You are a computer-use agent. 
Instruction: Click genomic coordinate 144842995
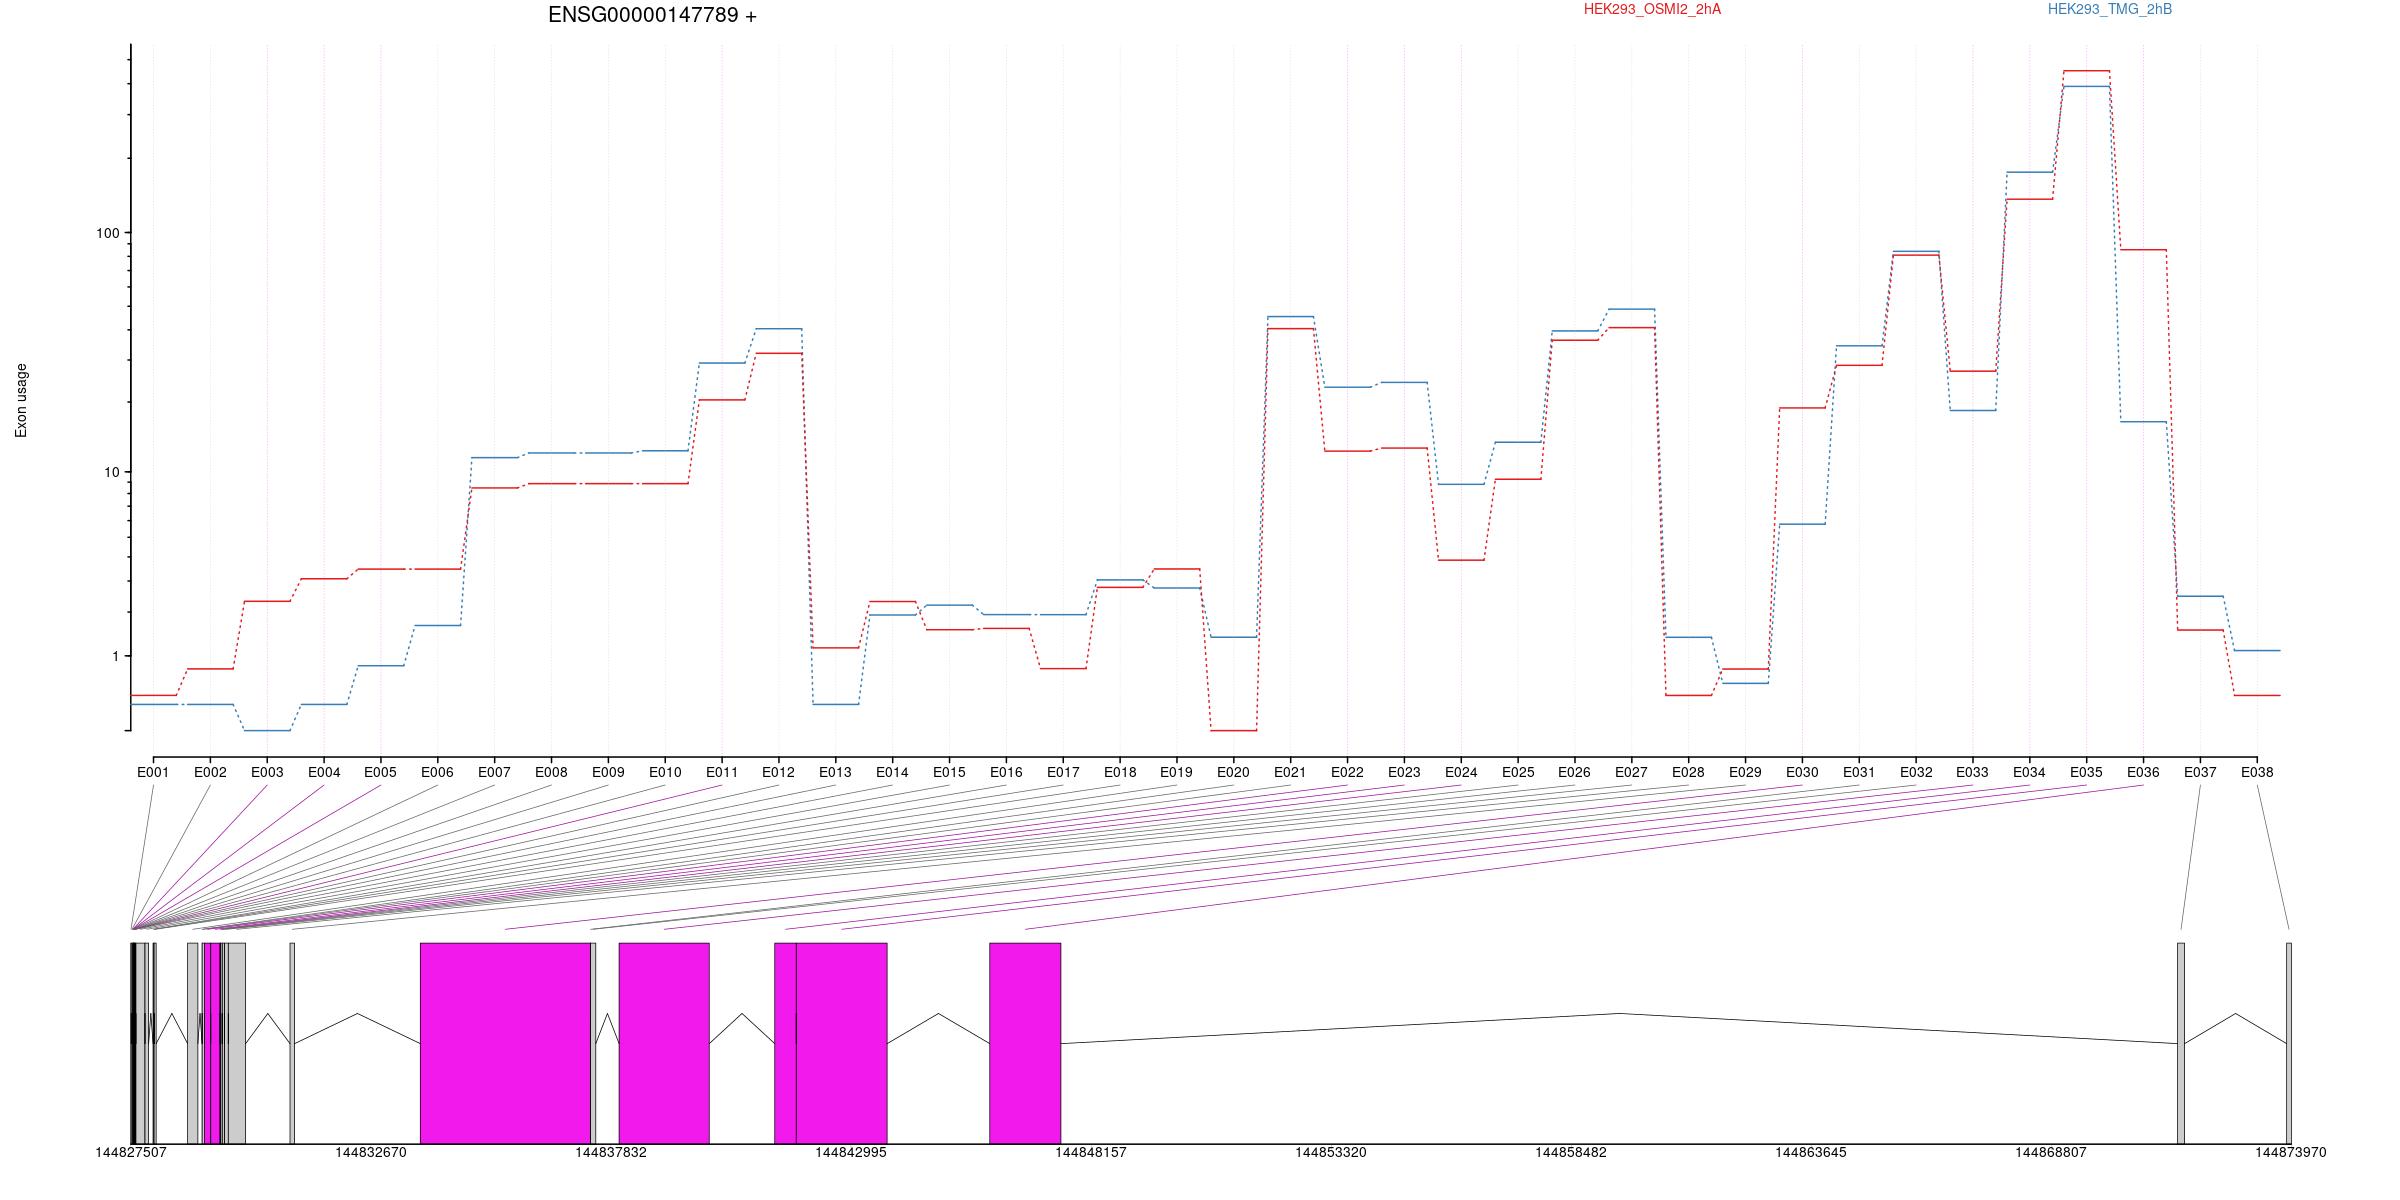pos(851,1152)
